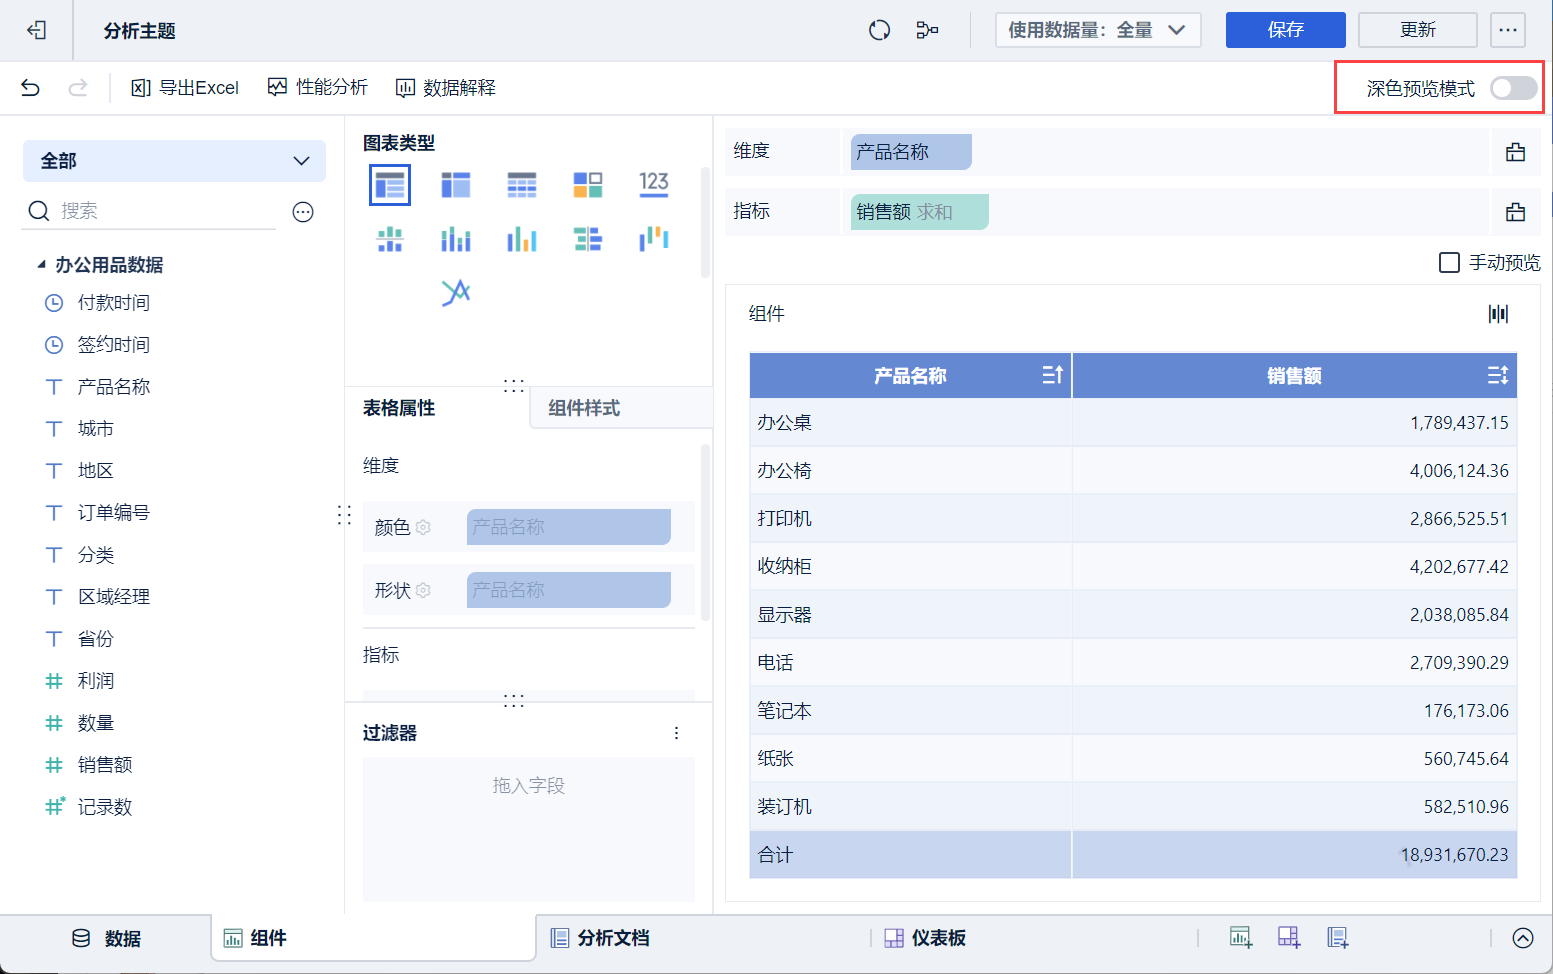Image resolution: width=1553 pixels, height=974 pixels.
Task: Click the color settings gear icon
Action: (423, 527)
